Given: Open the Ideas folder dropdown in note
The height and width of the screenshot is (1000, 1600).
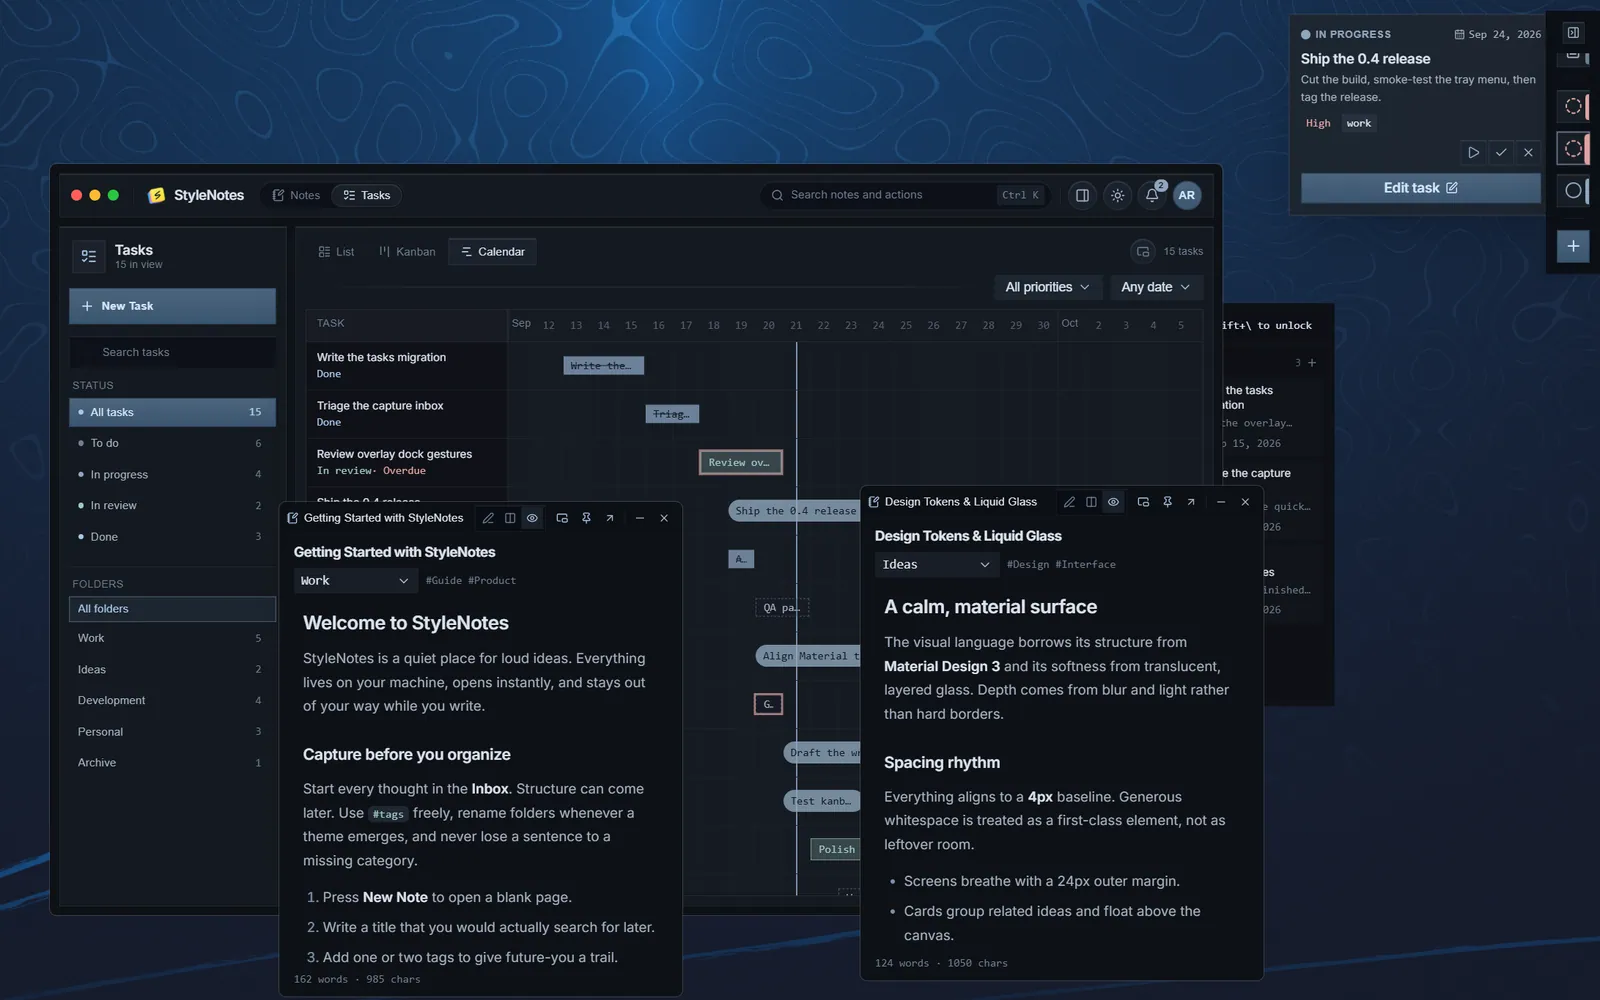Looking at the screenshot, I should tap(936, 564).
